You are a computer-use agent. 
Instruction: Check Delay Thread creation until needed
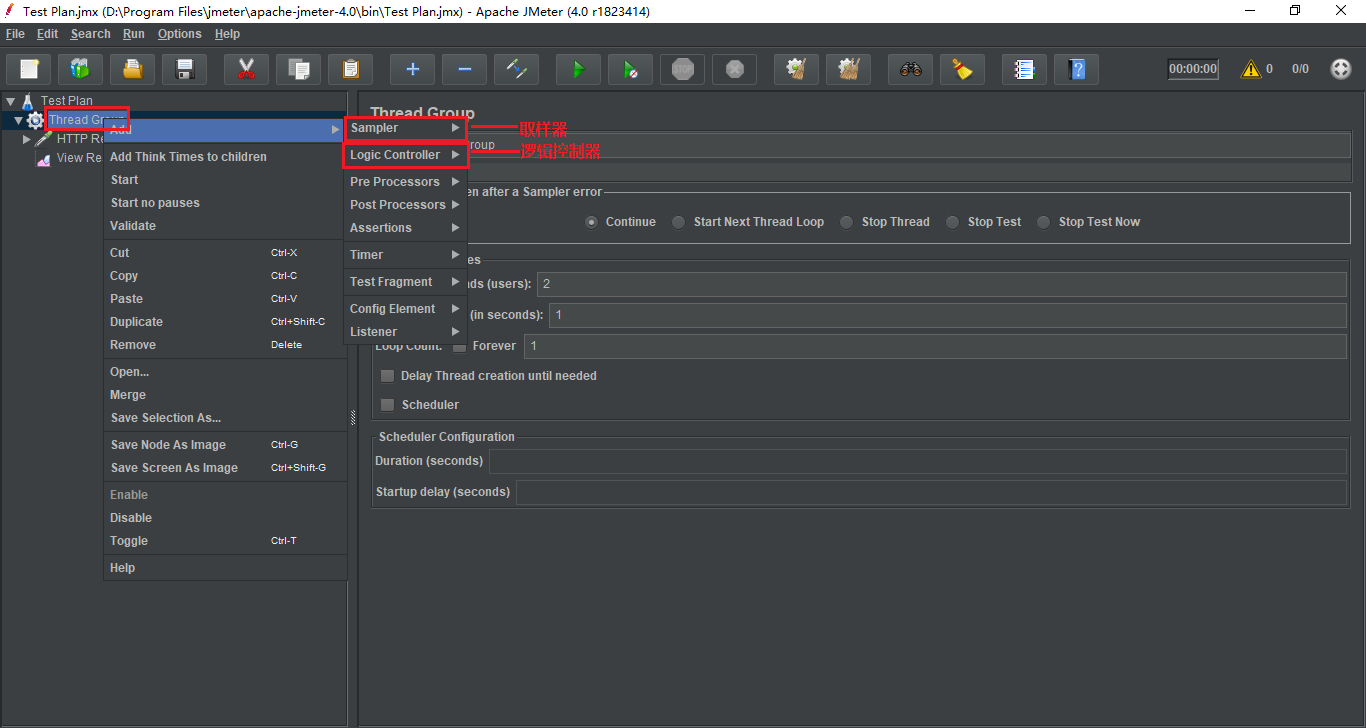click(388, 376)
